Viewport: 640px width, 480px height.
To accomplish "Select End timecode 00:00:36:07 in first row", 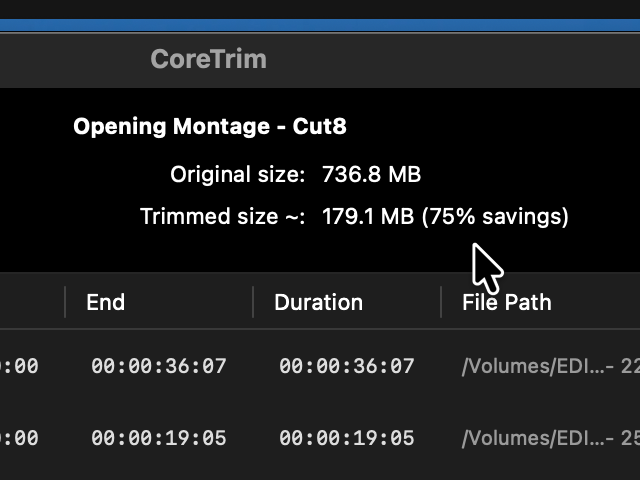I will [x=159, y=366].
